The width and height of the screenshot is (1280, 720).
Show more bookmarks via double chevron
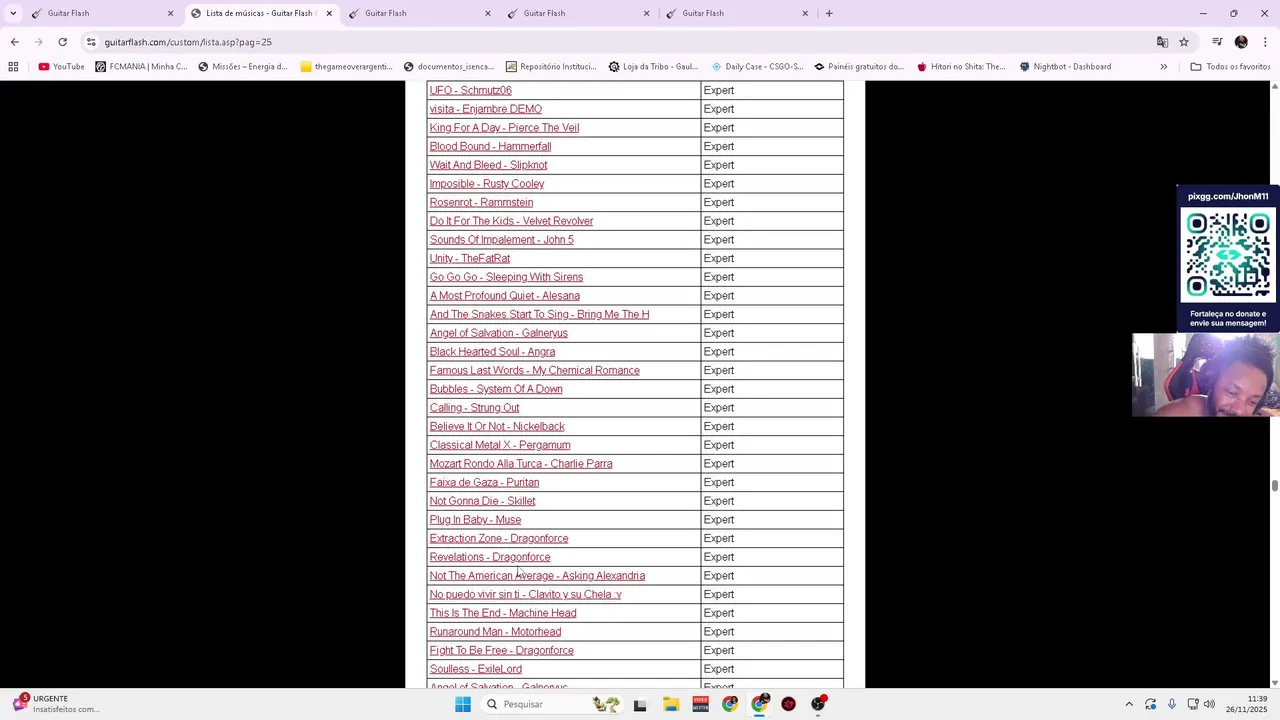(1163, 67)
